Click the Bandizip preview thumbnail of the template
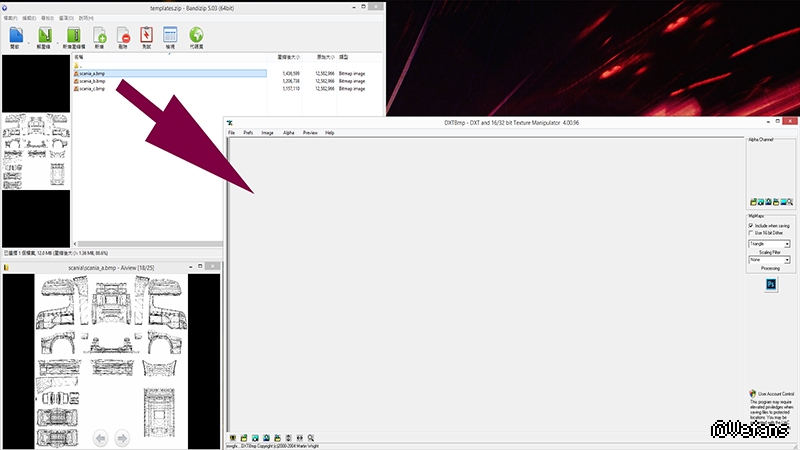Screen dimensions: 800x450 click(x=36, y=150)
